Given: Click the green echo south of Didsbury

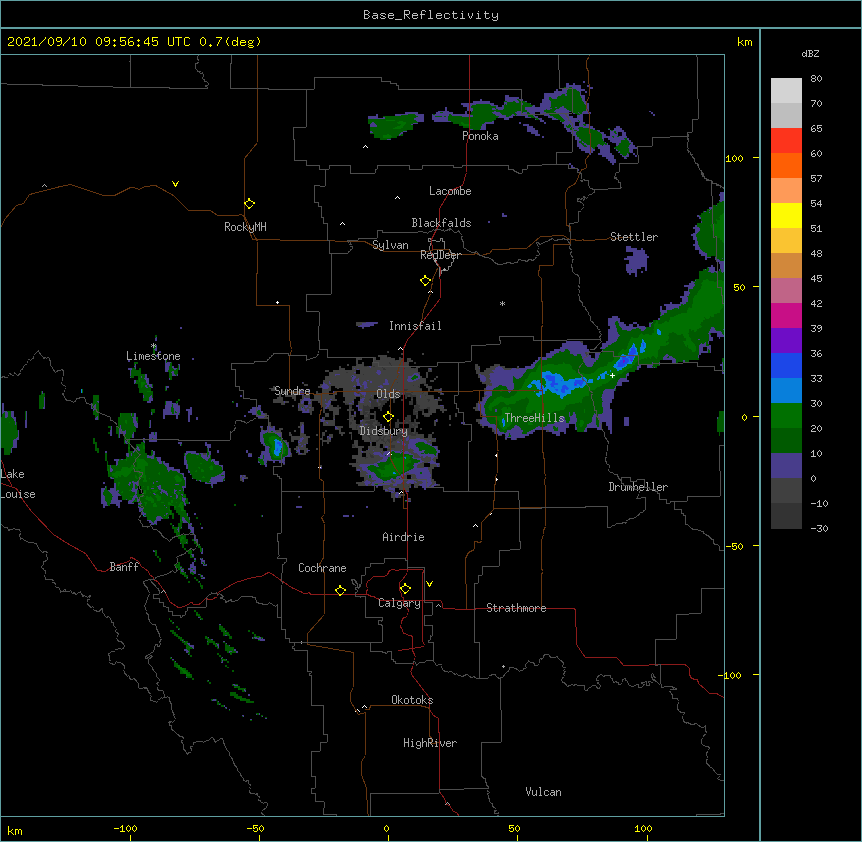Looking at the screenshot, I should click(x=393, y=467).
